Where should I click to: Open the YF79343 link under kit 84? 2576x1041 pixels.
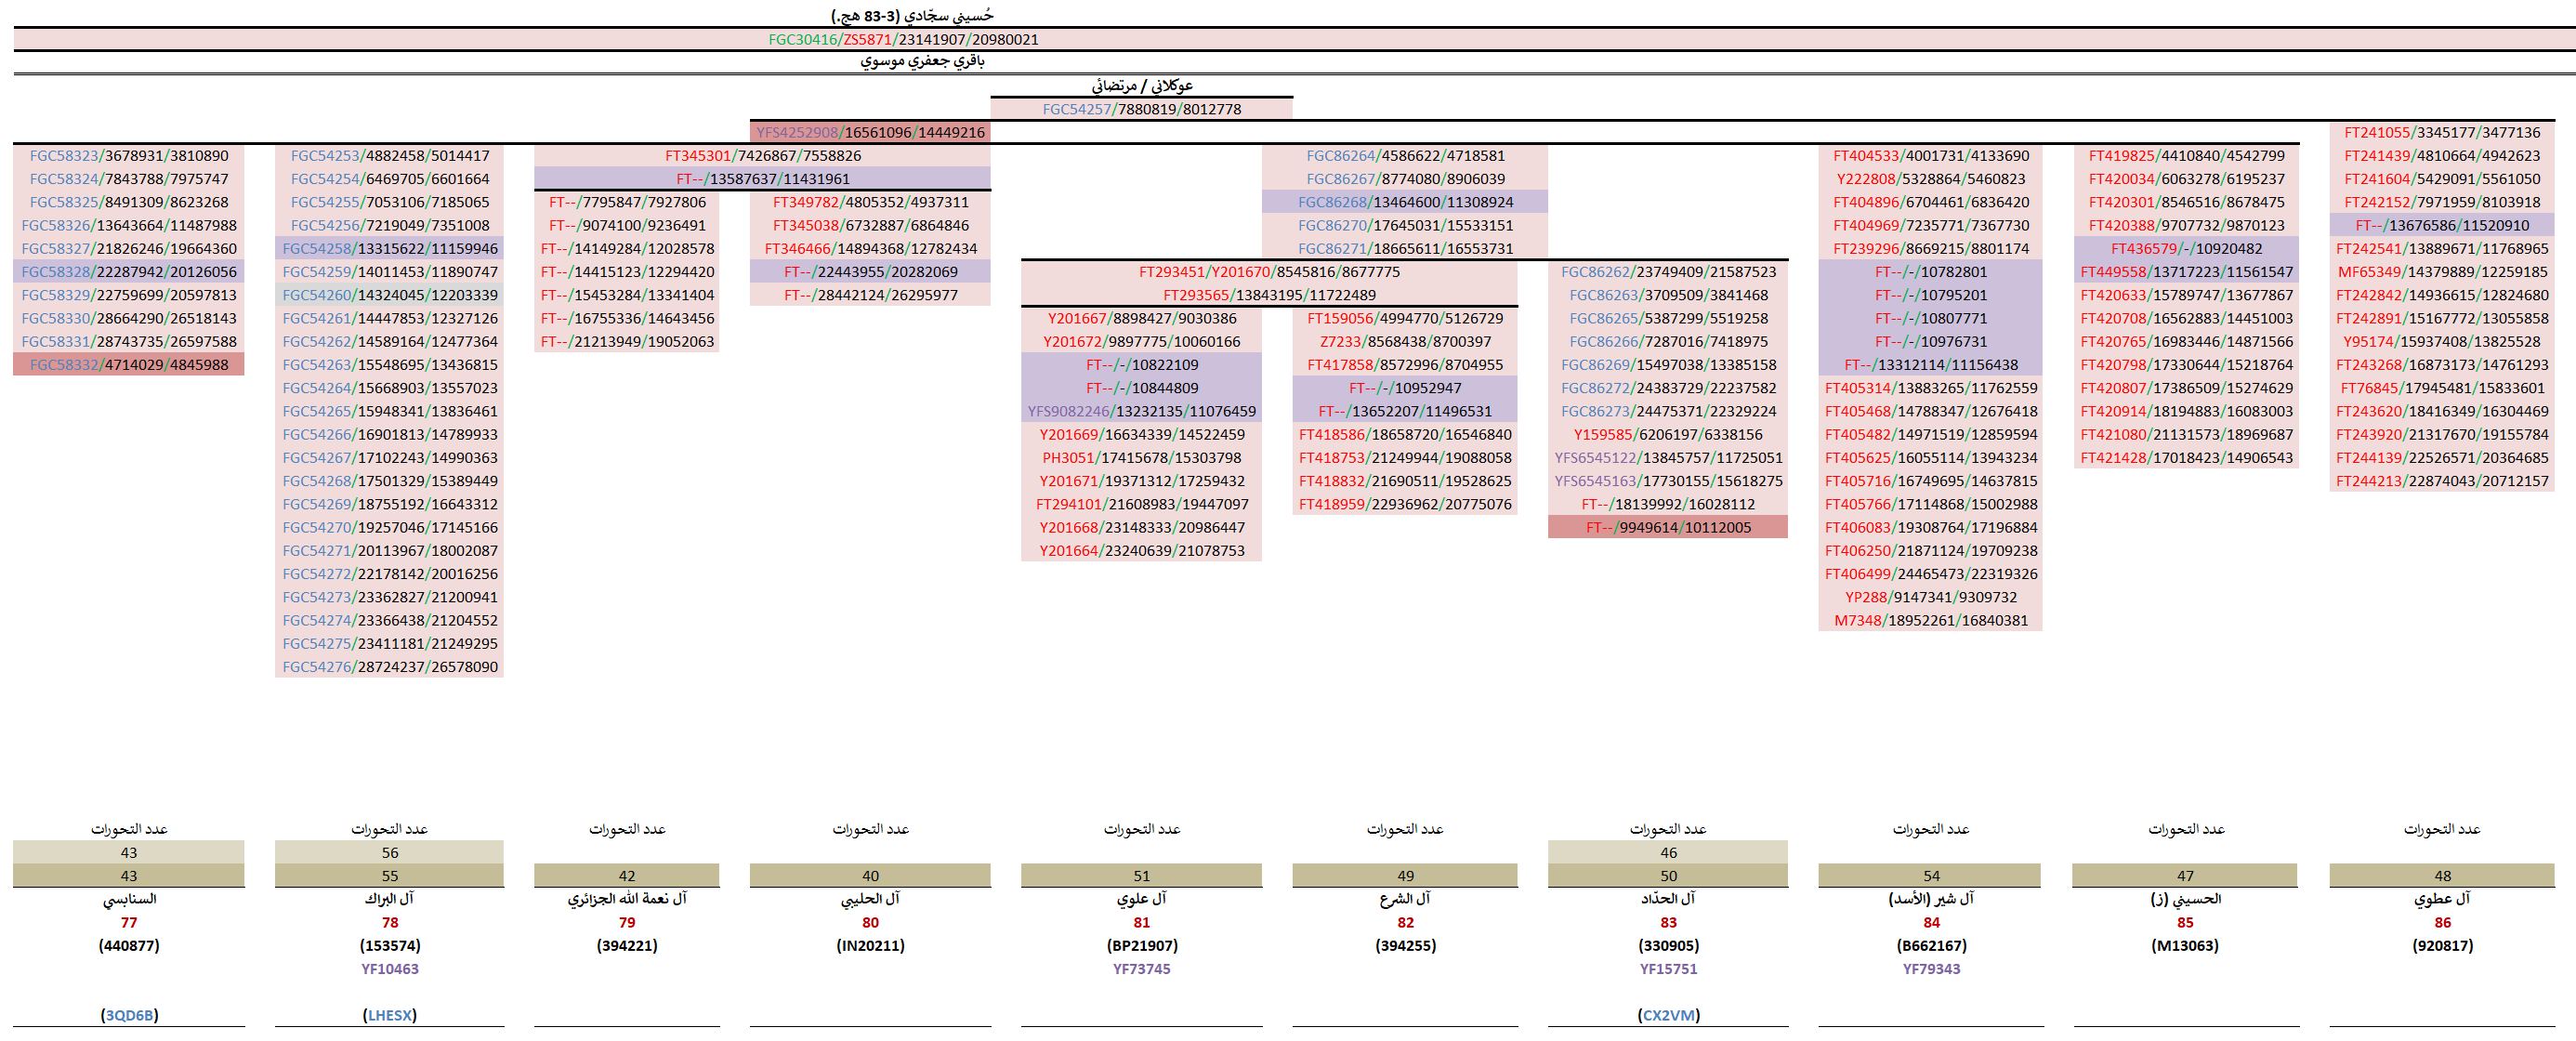[x=1930, y=968]
